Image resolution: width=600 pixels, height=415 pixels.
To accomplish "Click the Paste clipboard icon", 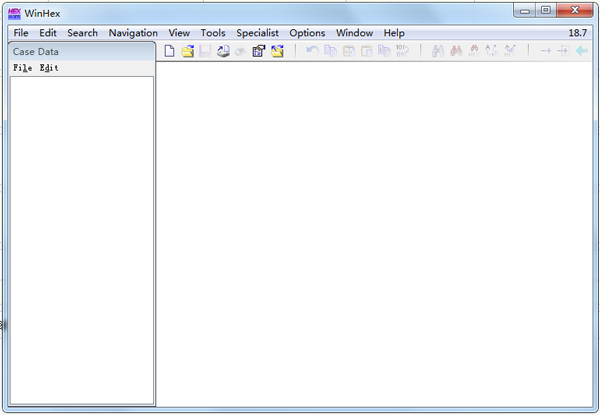I will click(367, 50).
